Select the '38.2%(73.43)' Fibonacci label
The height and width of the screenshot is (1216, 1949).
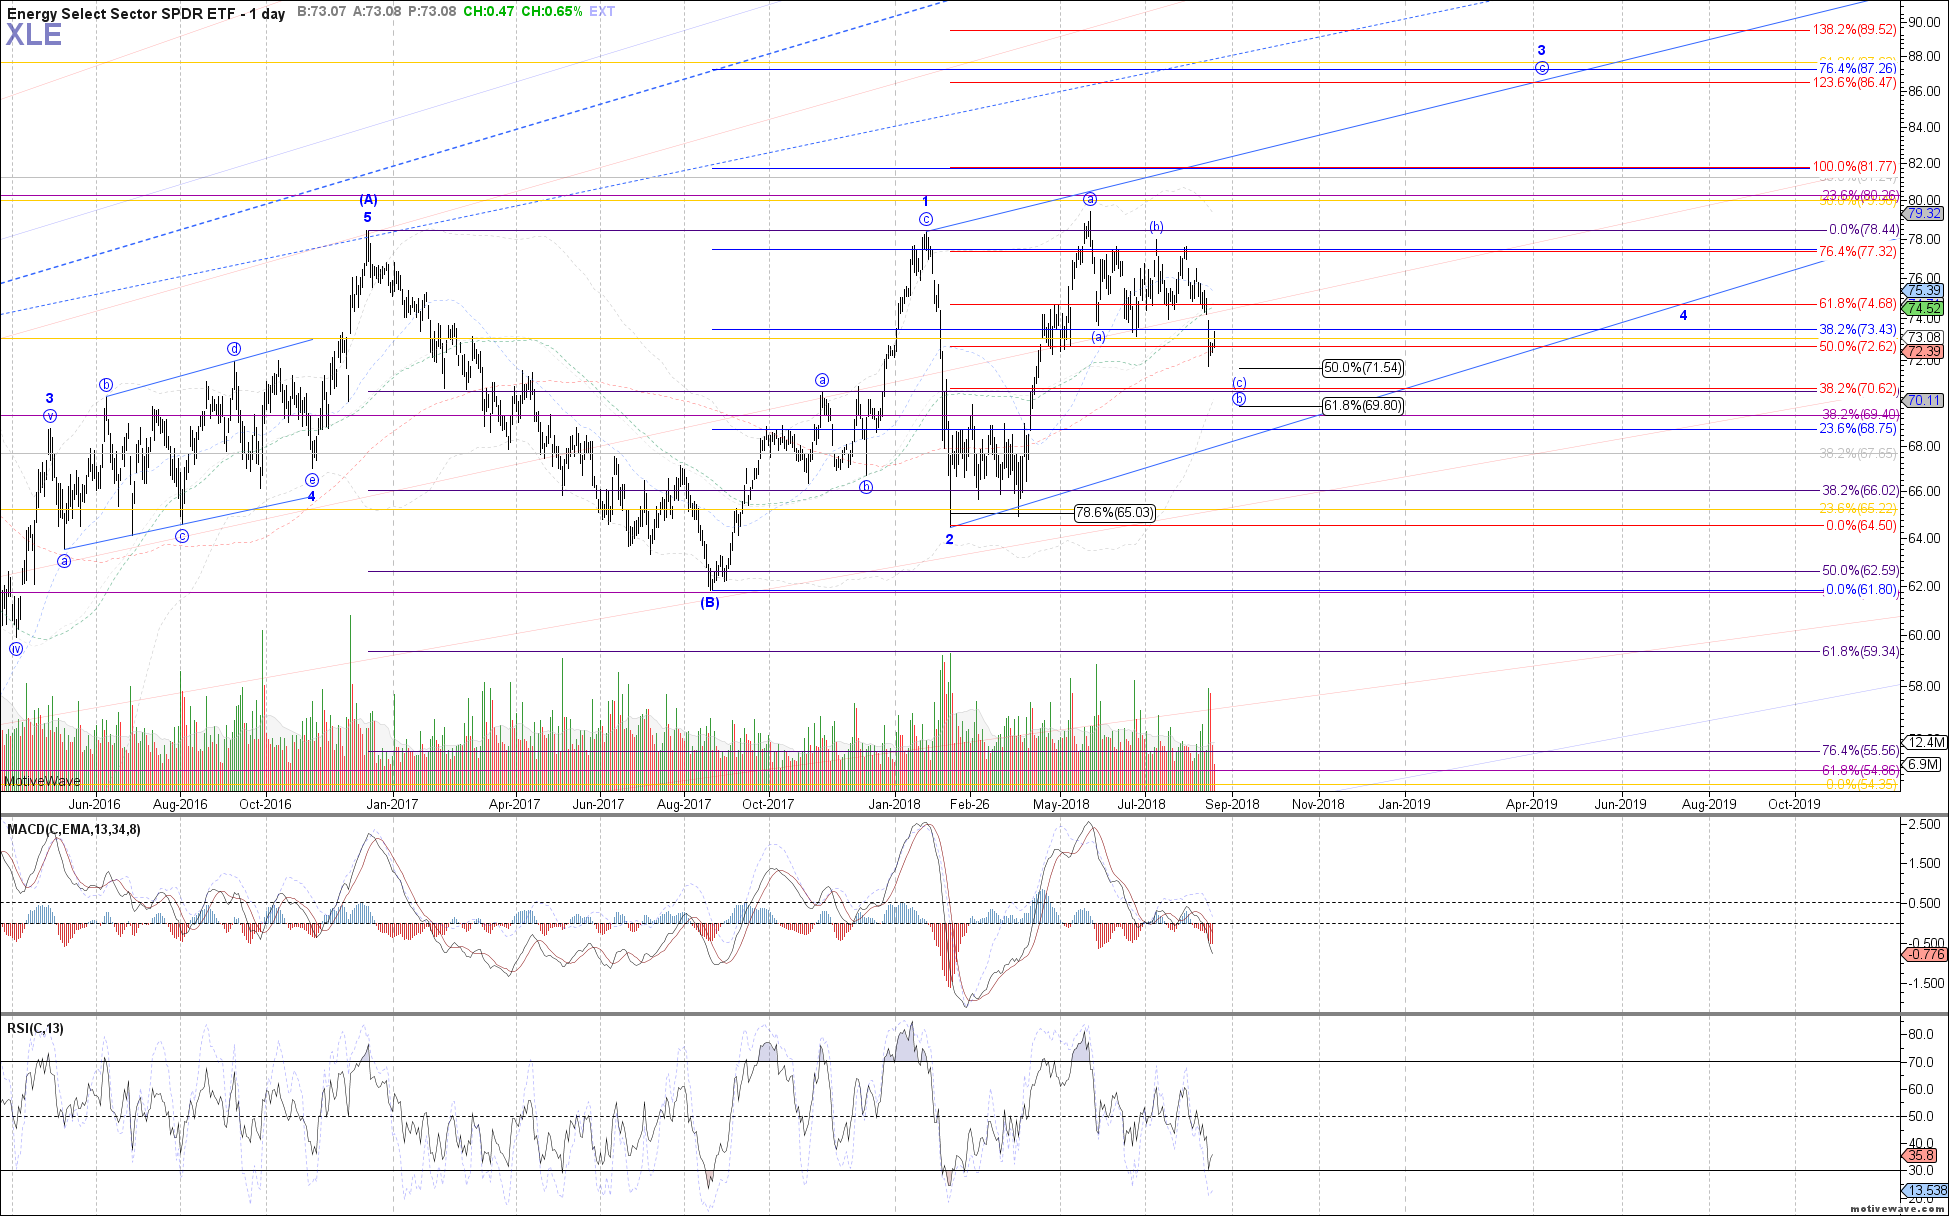coord(1858,329)
